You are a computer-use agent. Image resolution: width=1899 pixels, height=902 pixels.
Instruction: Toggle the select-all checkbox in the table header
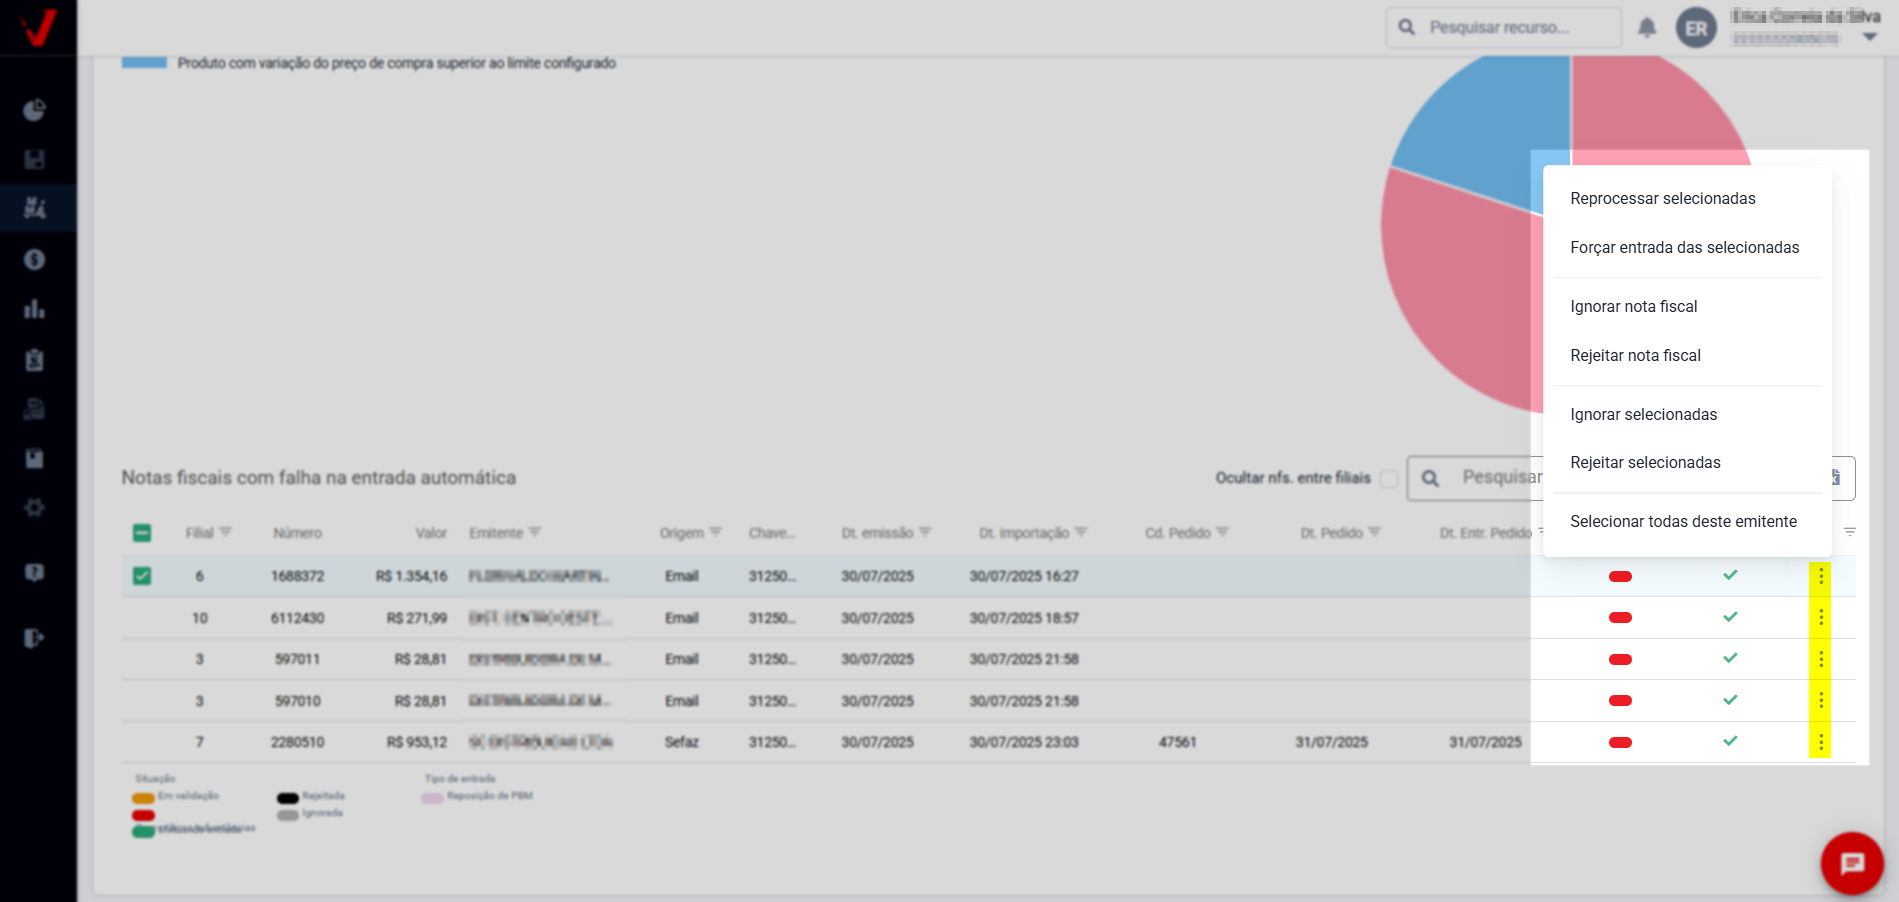click(x=142, y=533)
